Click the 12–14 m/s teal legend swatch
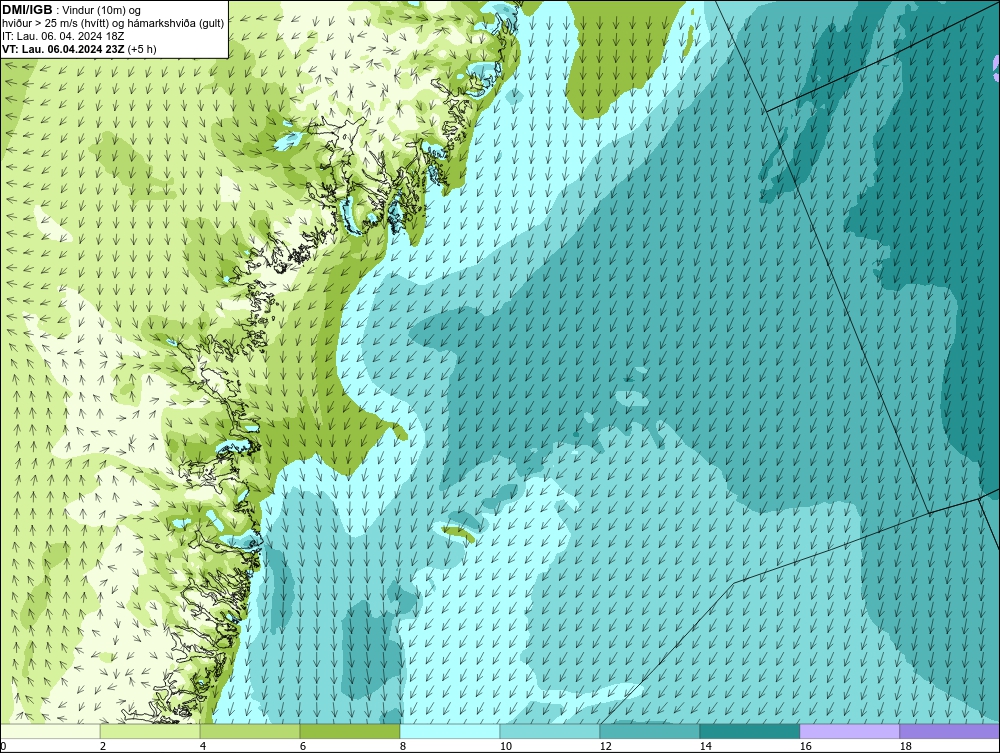Viewport: 1000px width, 753px height. pos(649,731)
